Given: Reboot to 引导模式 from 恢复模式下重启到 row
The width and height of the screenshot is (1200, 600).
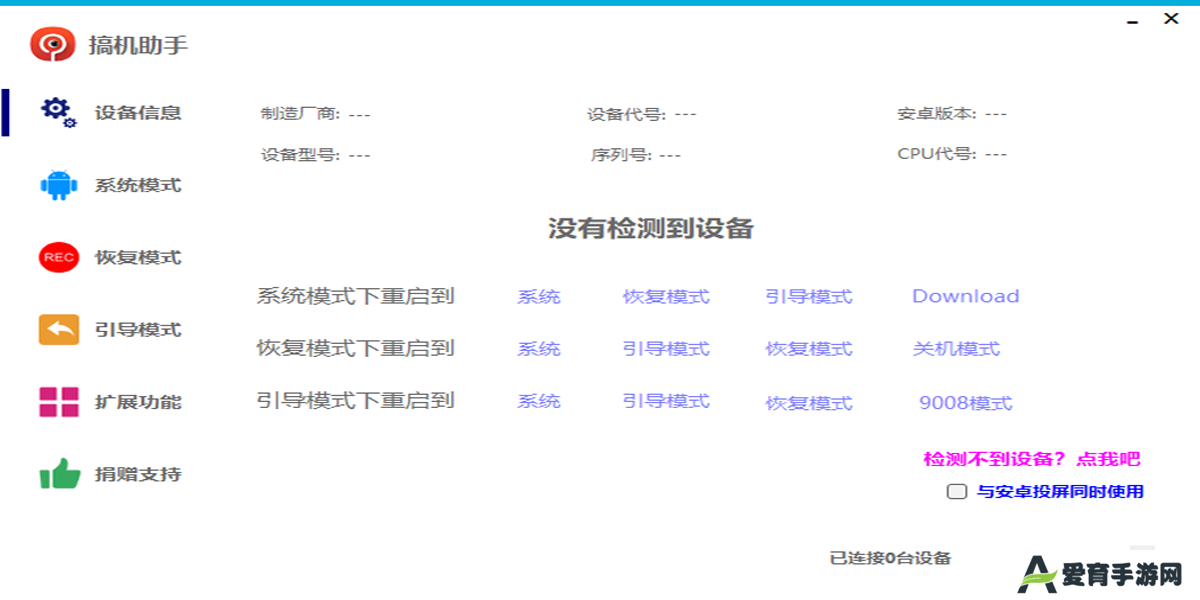Looking at the screenshot, I should pyautogui.click(x=666, y=349).
